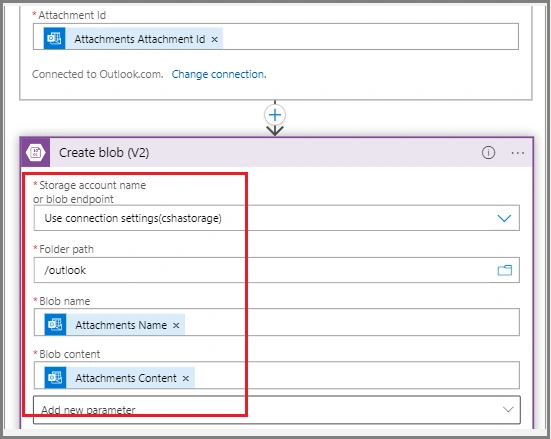Open folder picker for Folder path
Screen dimensions: 551x439
coord(505,270)
